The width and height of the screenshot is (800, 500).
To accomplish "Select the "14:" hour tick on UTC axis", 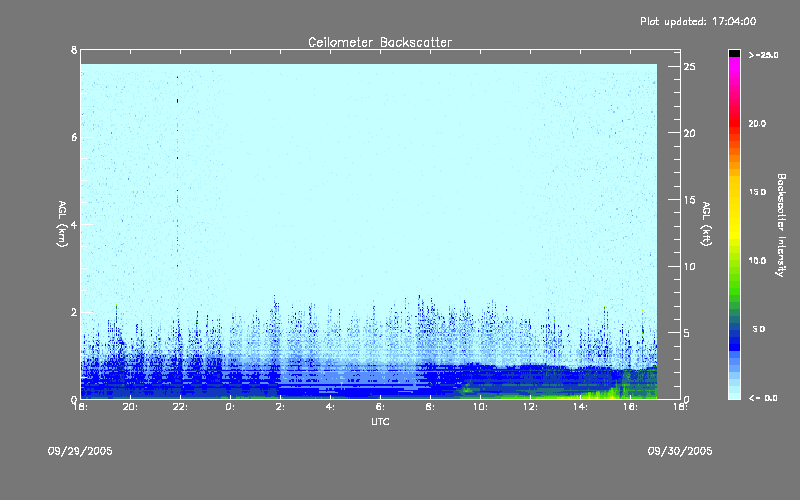I will coord(580,407).
